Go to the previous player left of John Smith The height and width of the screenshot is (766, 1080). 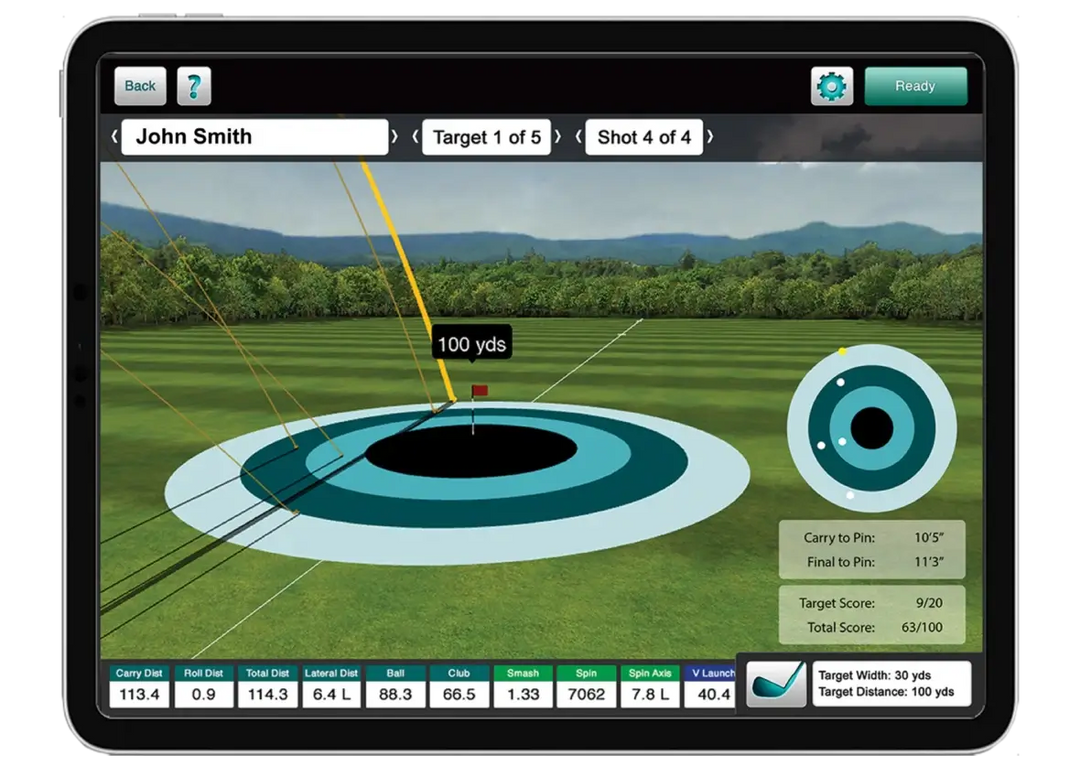coord(115,137)
